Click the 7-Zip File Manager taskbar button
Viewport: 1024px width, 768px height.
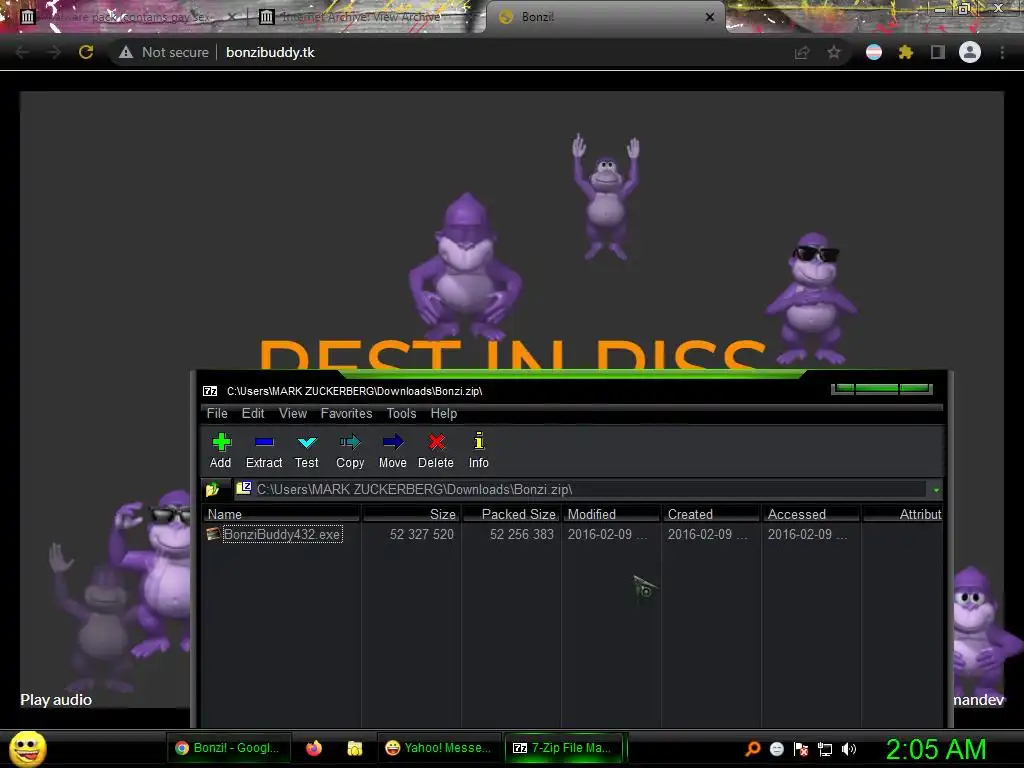pyautogui.click(x=564, y=748)
